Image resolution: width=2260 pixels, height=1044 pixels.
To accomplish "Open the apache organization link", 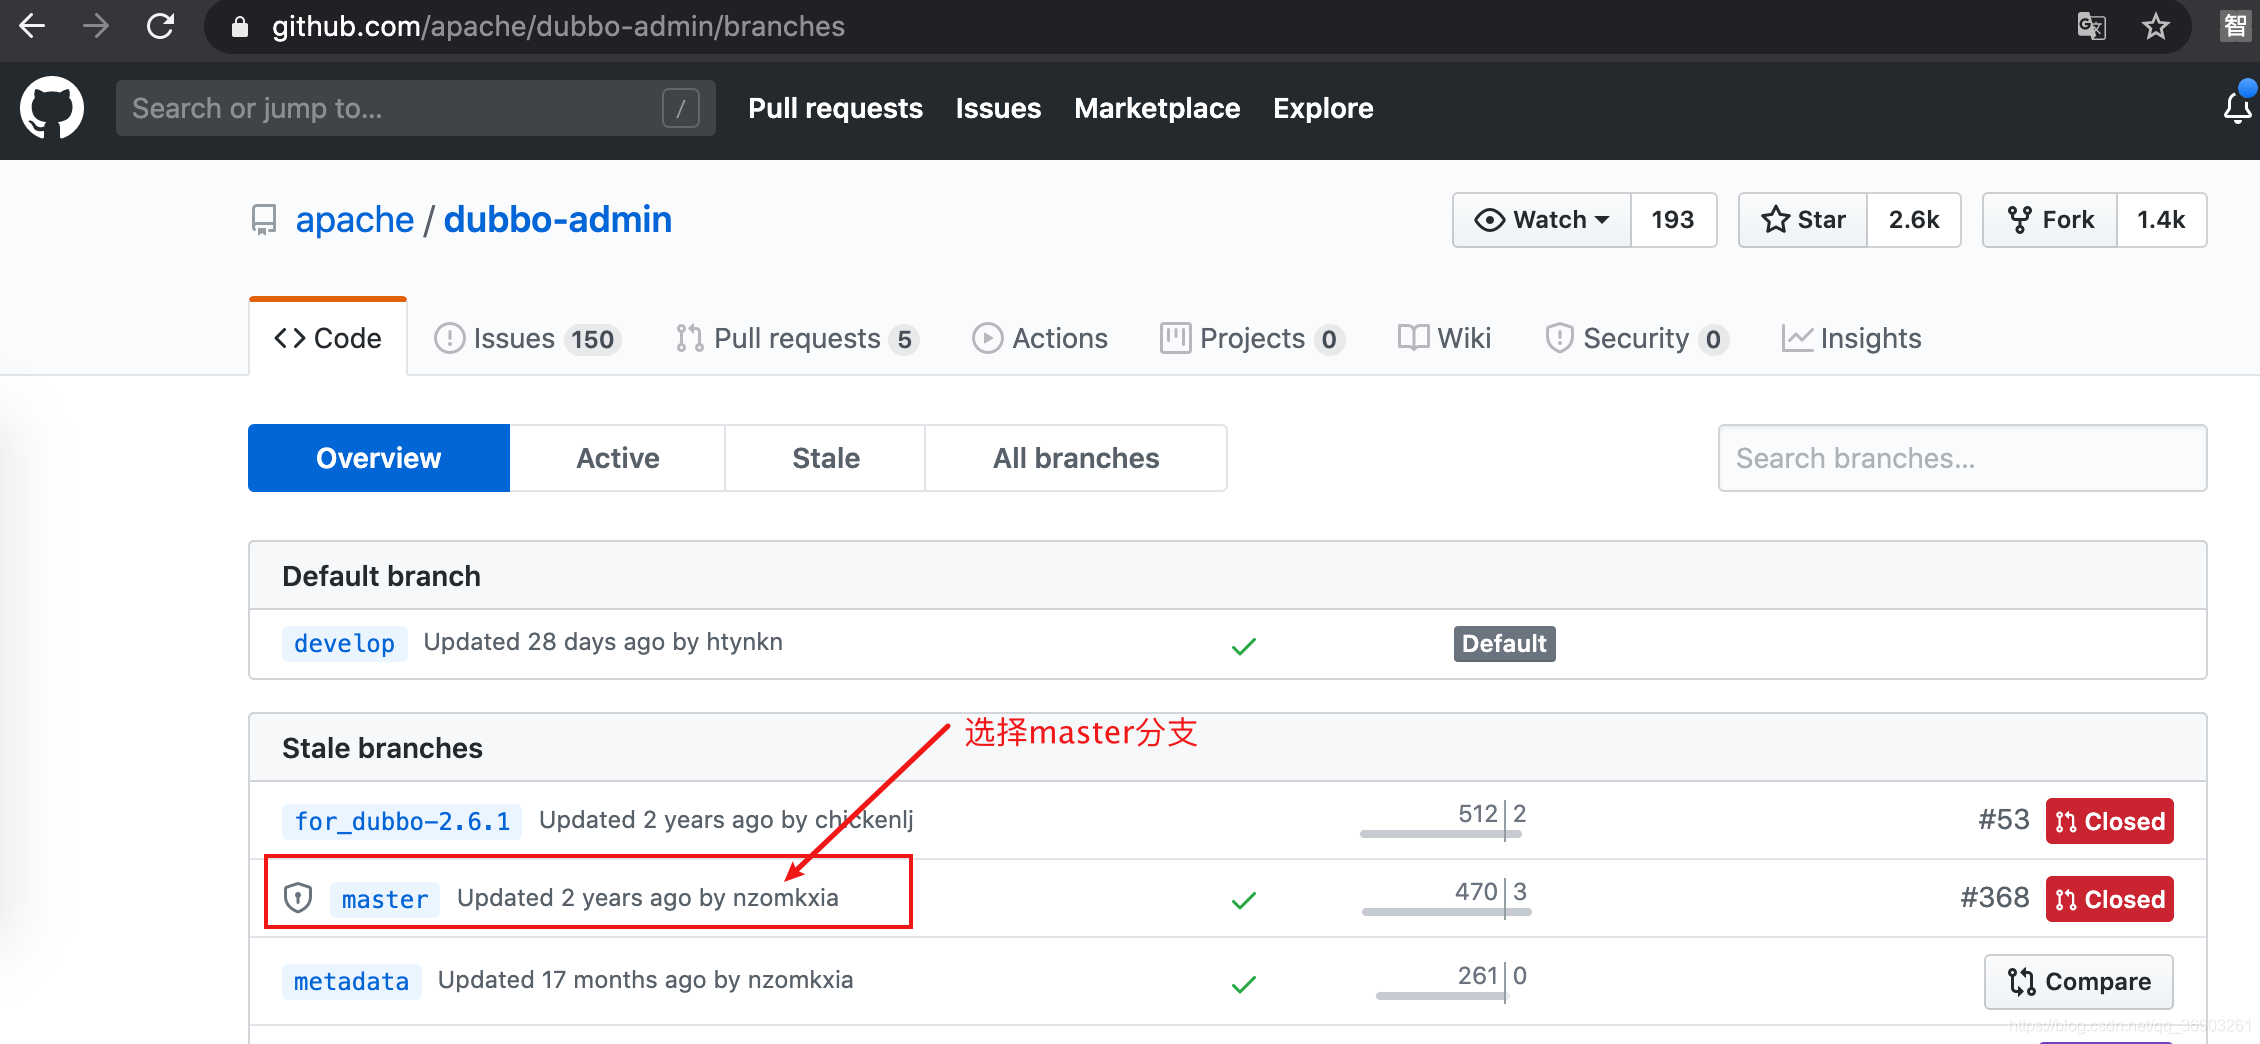I will point(354,220).
